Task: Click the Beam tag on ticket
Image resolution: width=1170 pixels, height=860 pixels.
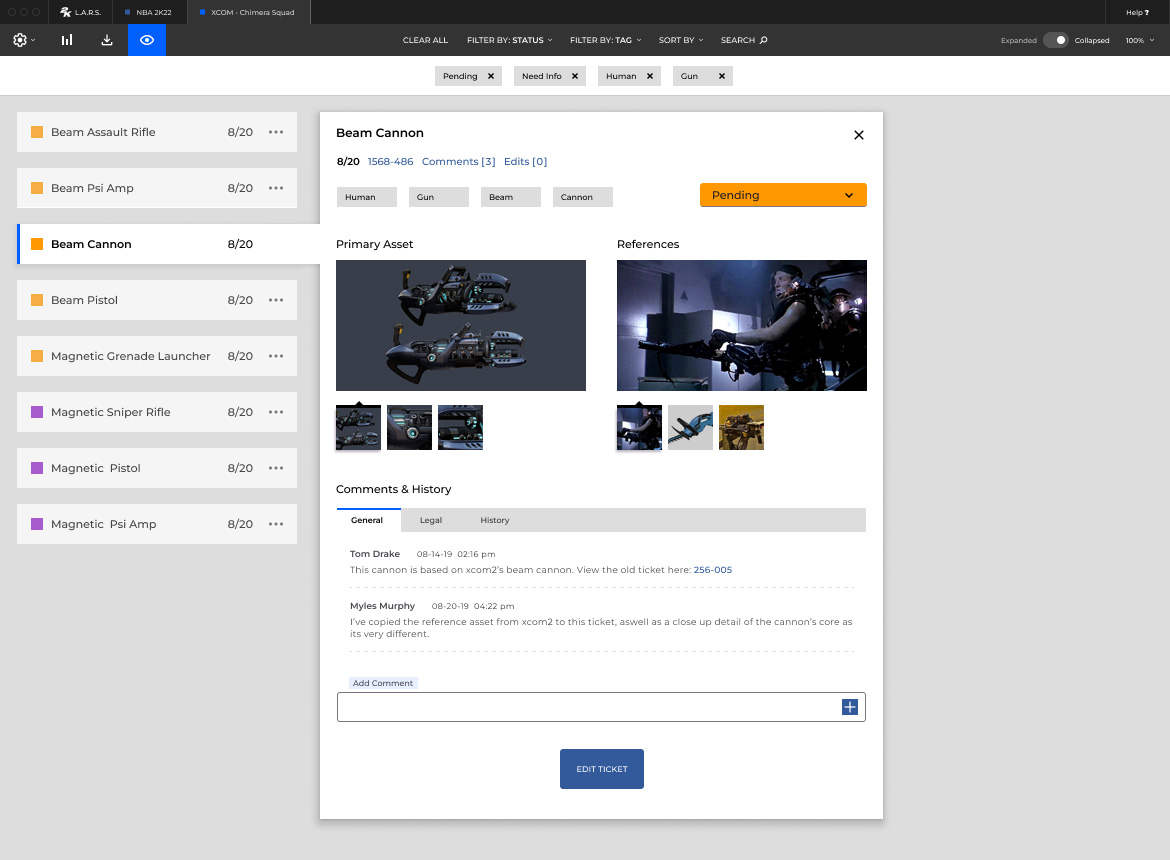Action: tap(510, 197)
